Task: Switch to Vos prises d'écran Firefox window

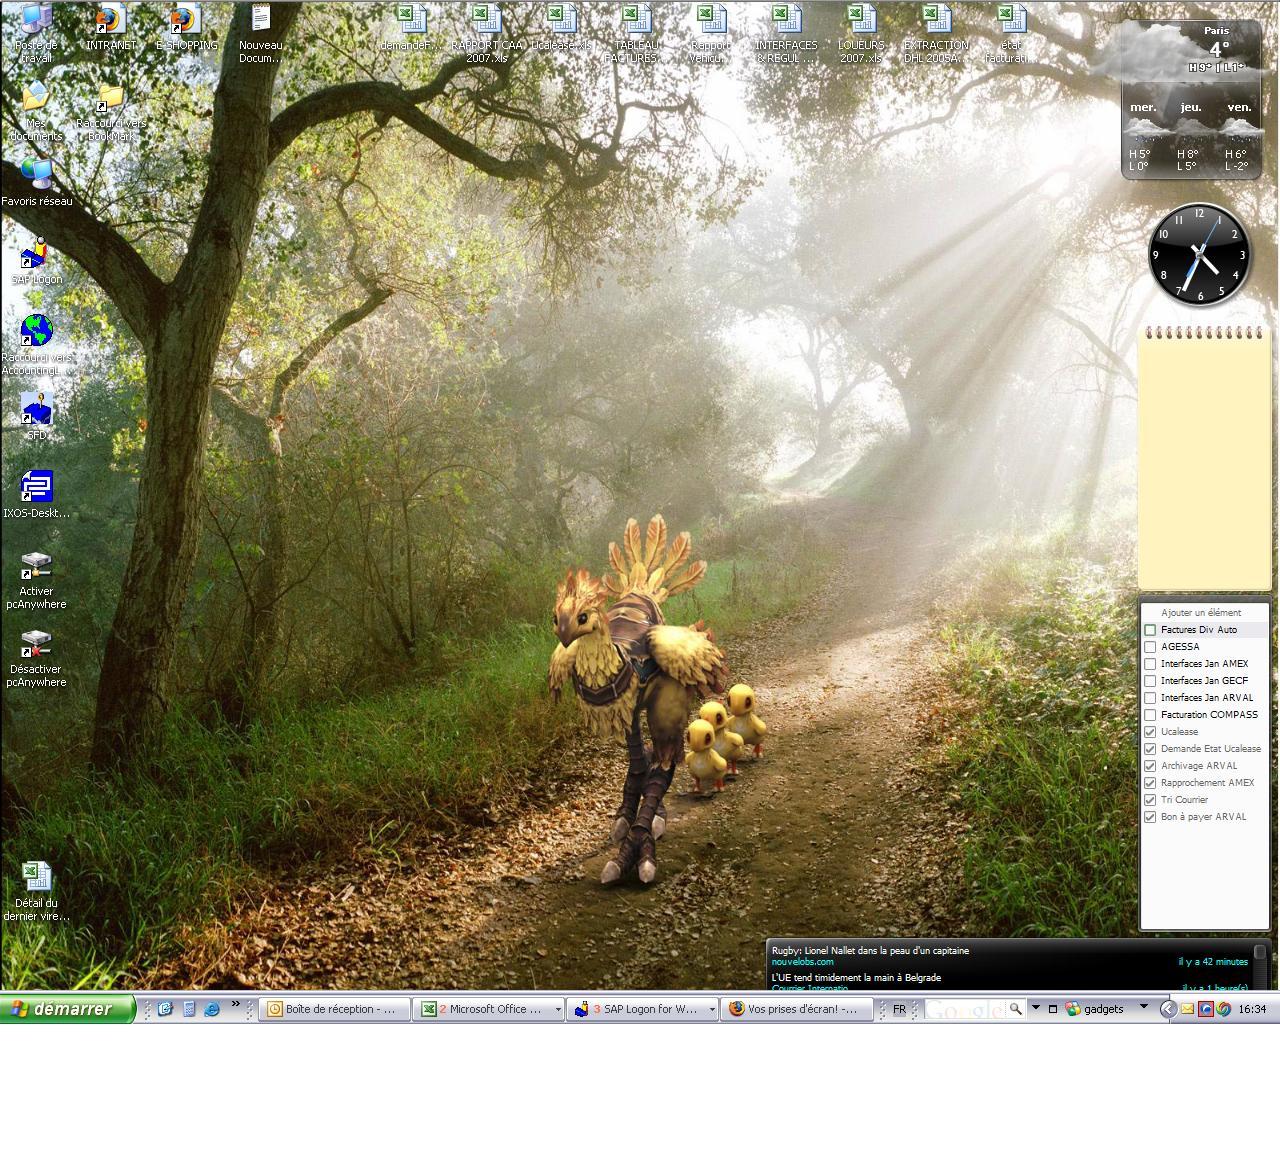Action: (x=796, y=1010)
